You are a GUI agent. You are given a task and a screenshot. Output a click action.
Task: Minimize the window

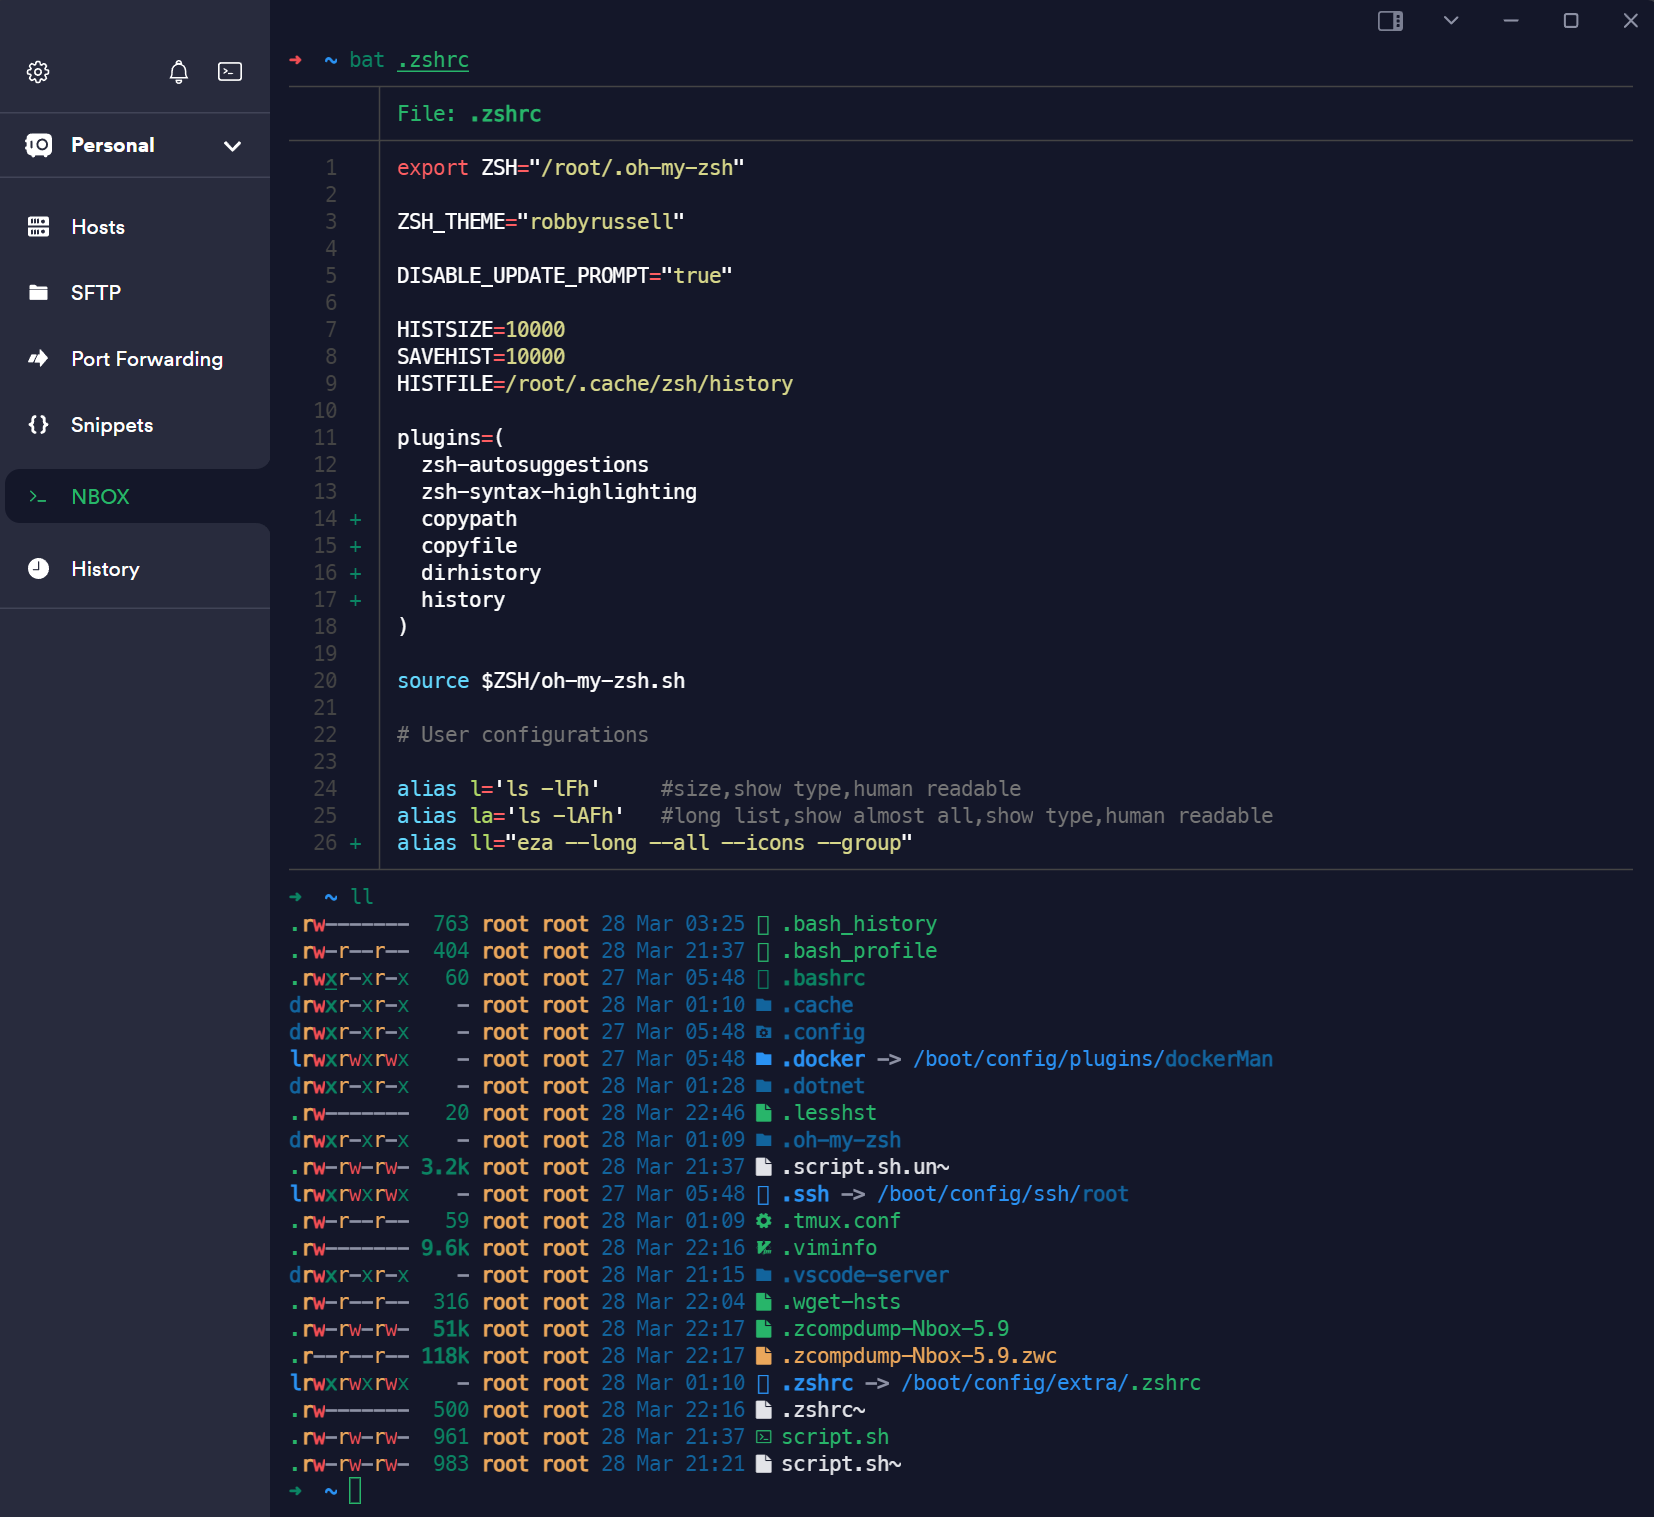[x=1511, y=21]
